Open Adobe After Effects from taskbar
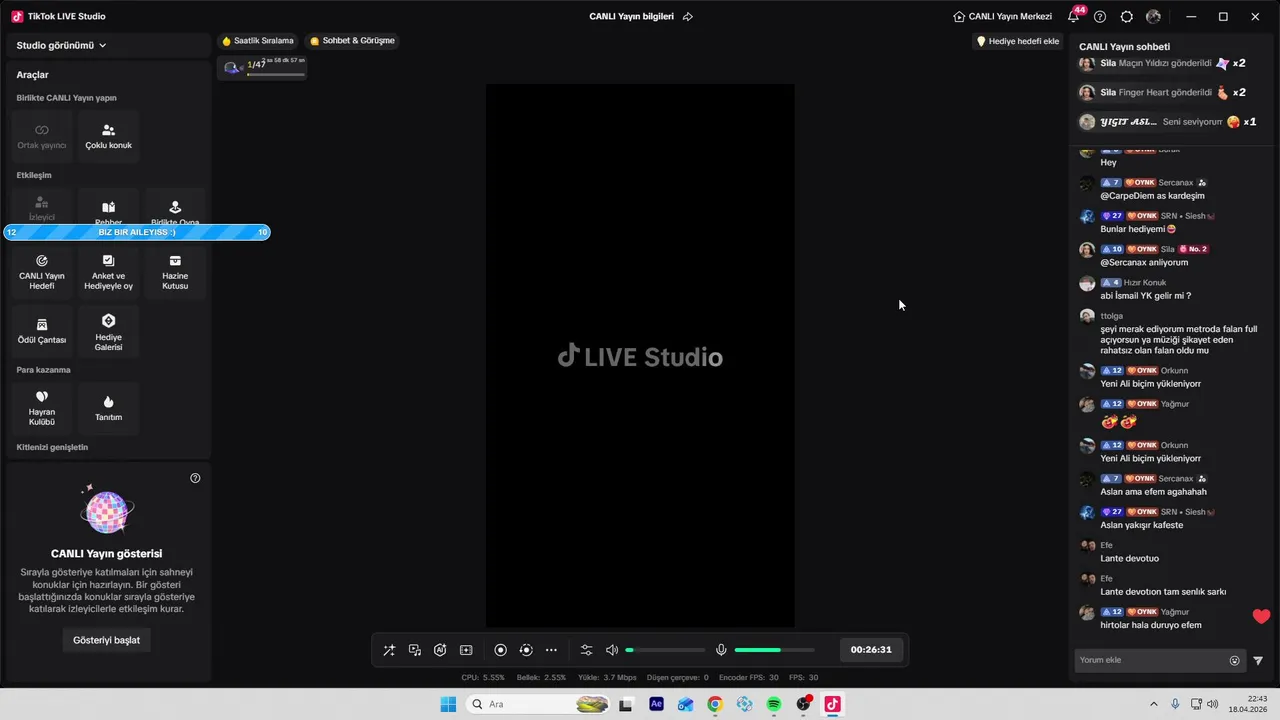The image size is (1280, 720). click(x=656, y=704)
